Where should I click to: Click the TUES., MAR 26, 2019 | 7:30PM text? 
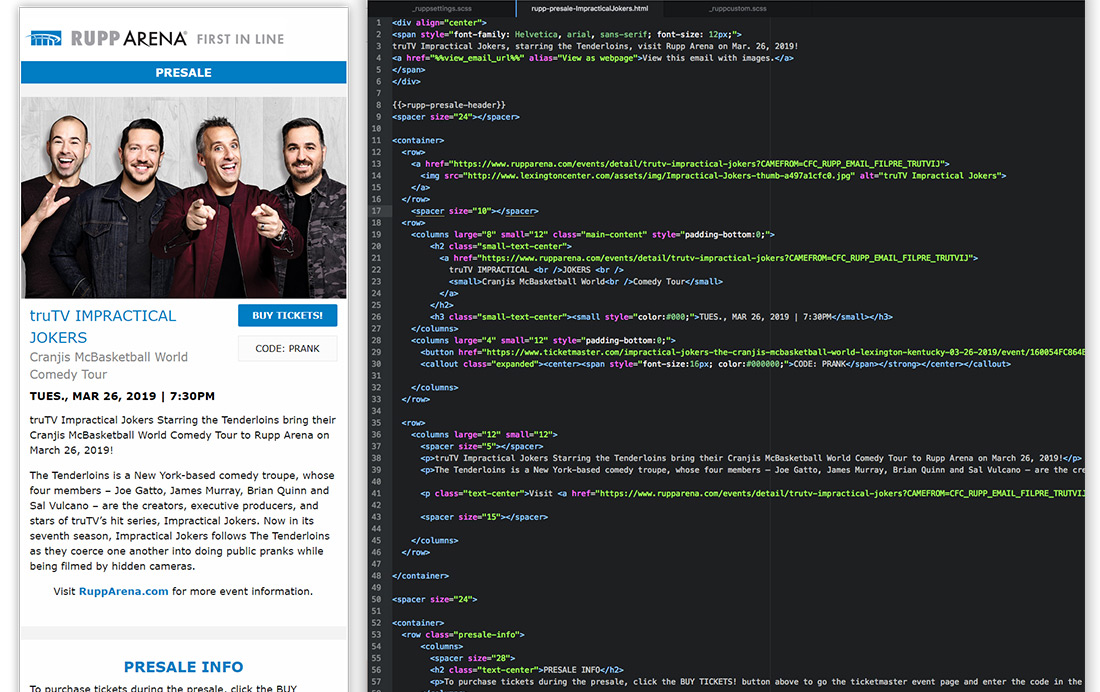coord(122,396)
